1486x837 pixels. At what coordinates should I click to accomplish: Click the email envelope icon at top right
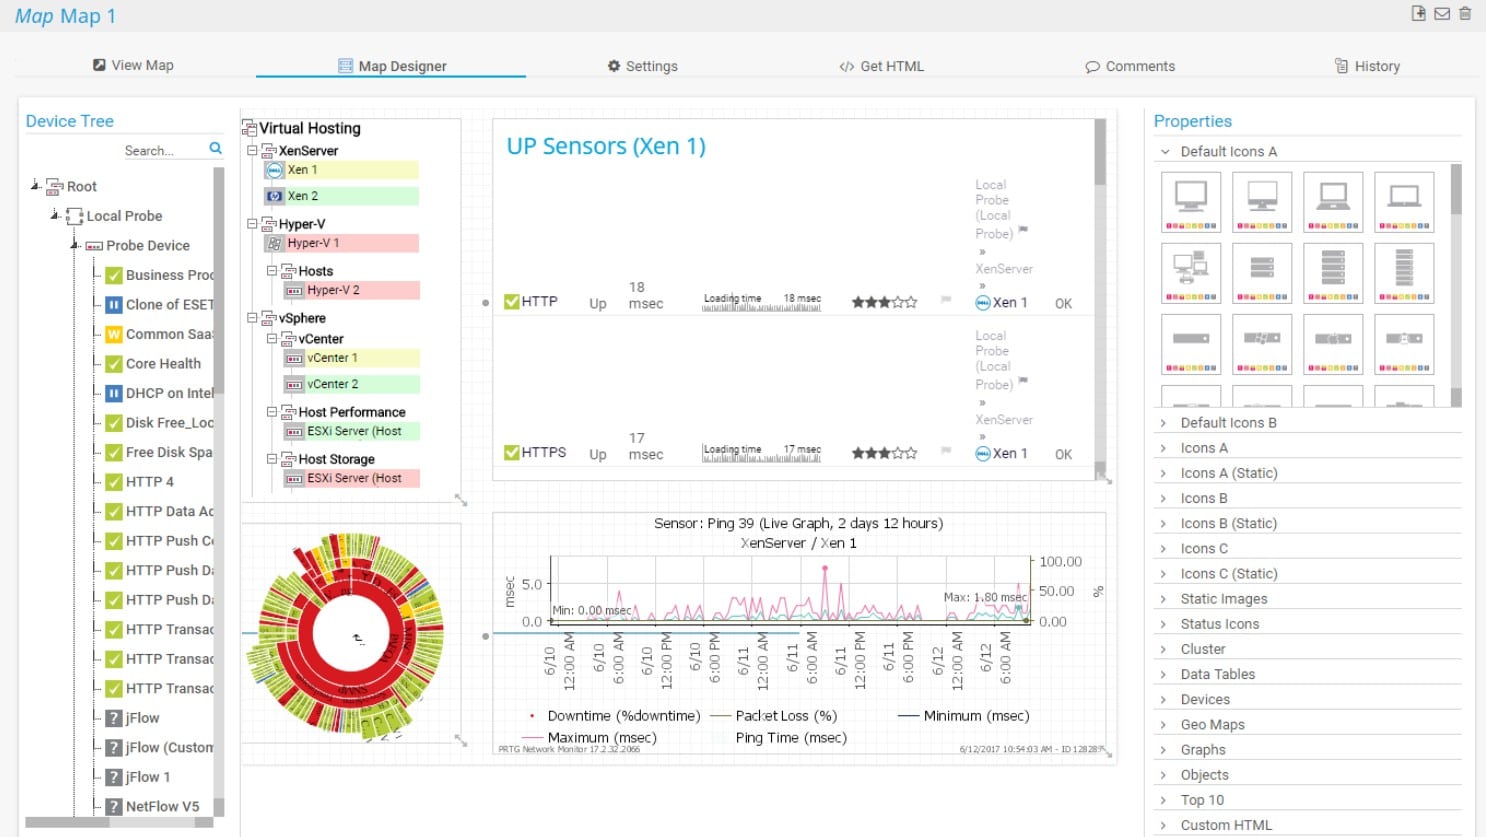[1442, 14]
